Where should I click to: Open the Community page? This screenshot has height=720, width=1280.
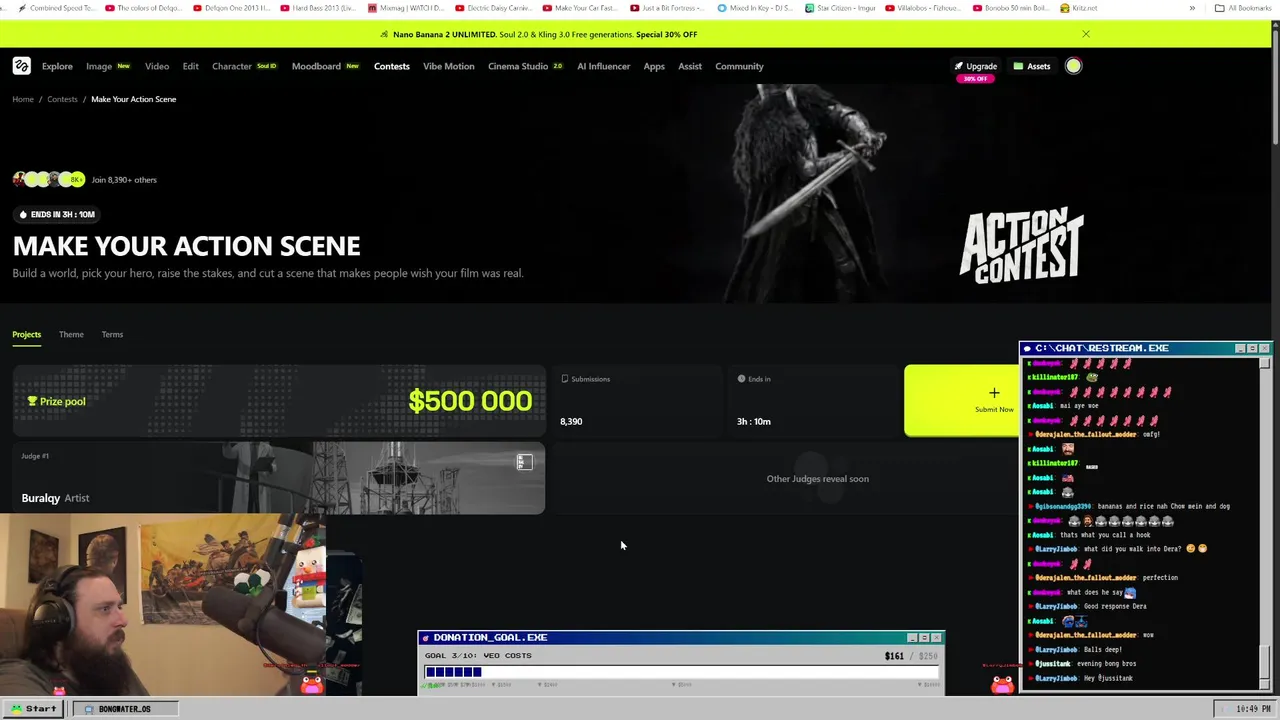pyautogui.click(x=739, y=66)
